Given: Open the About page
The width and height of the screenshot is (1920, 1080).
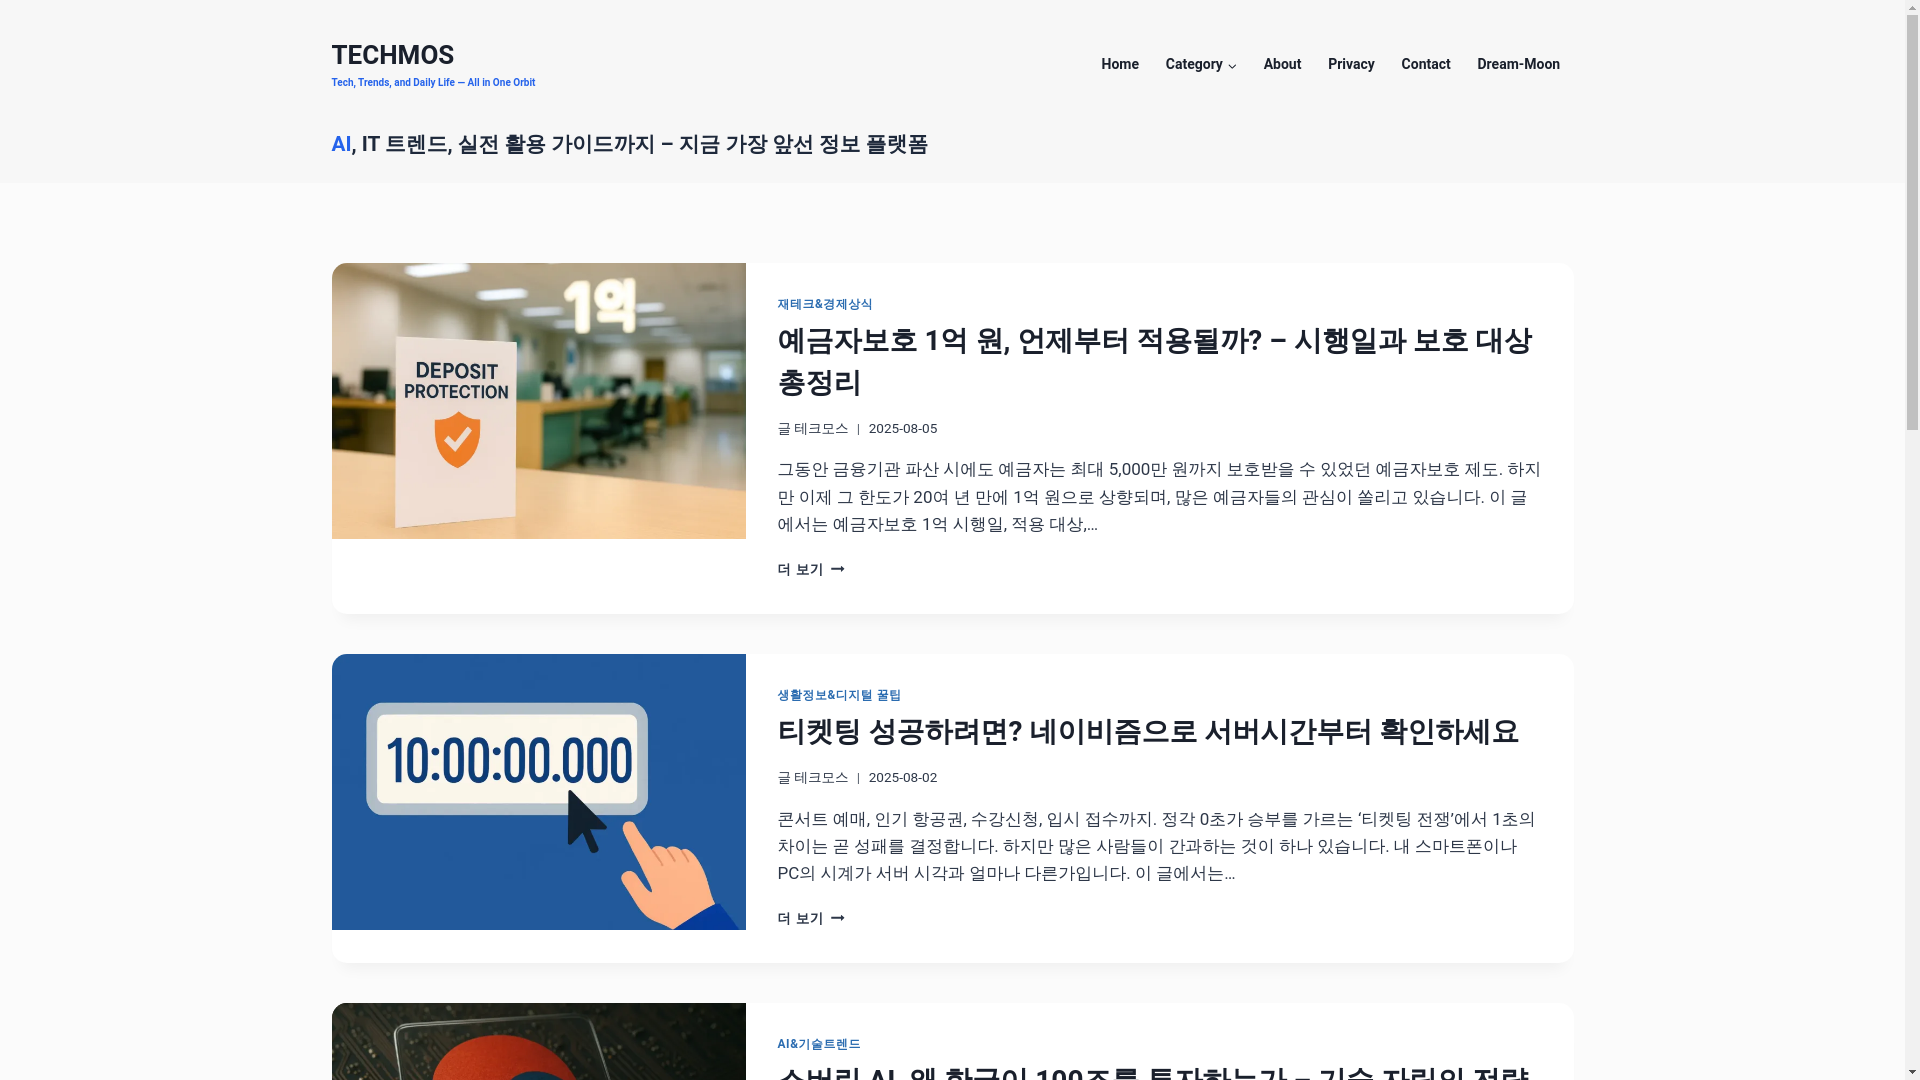Looking at the screenshot, I should click(1281, 64).
